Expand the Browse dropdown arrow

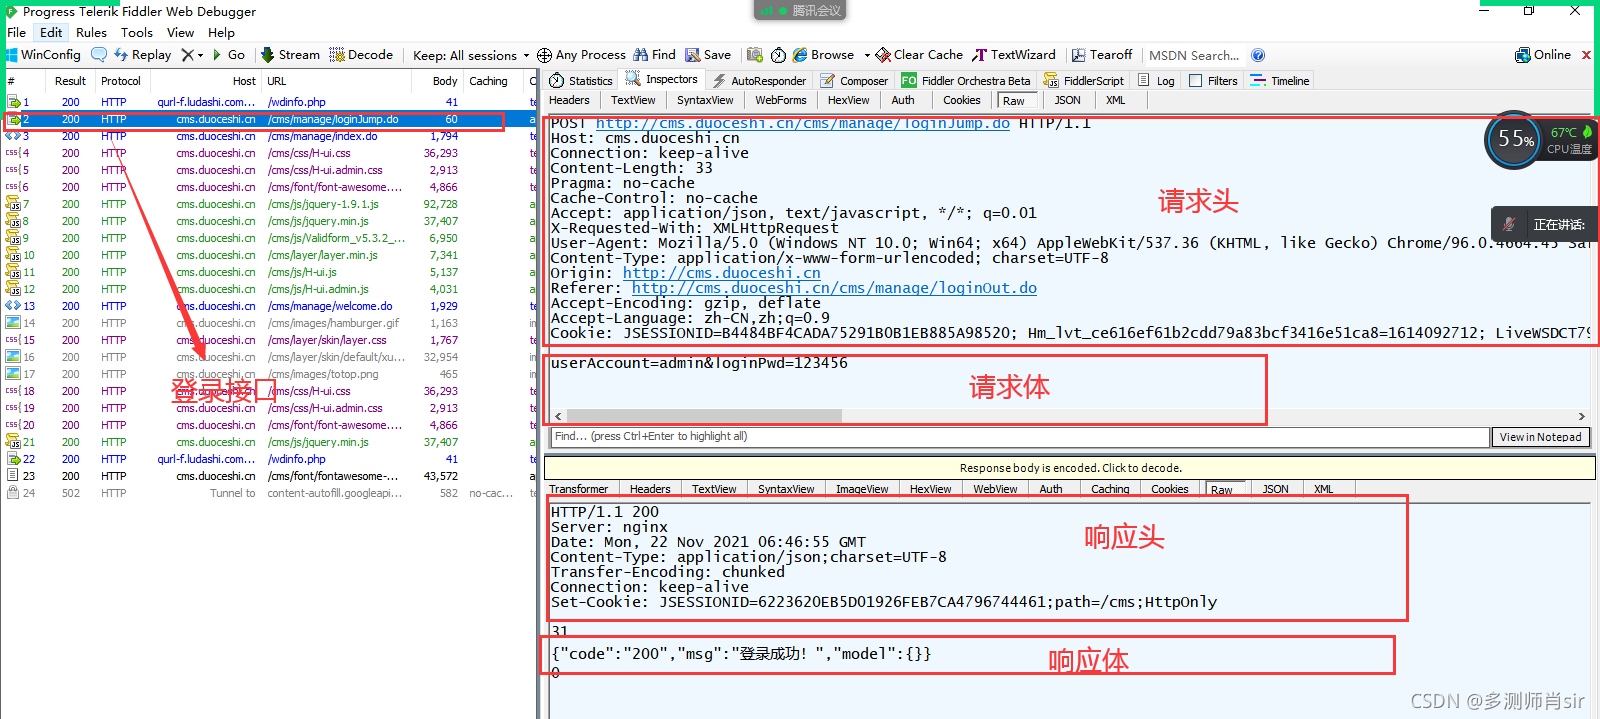click(x=867, y=55)
